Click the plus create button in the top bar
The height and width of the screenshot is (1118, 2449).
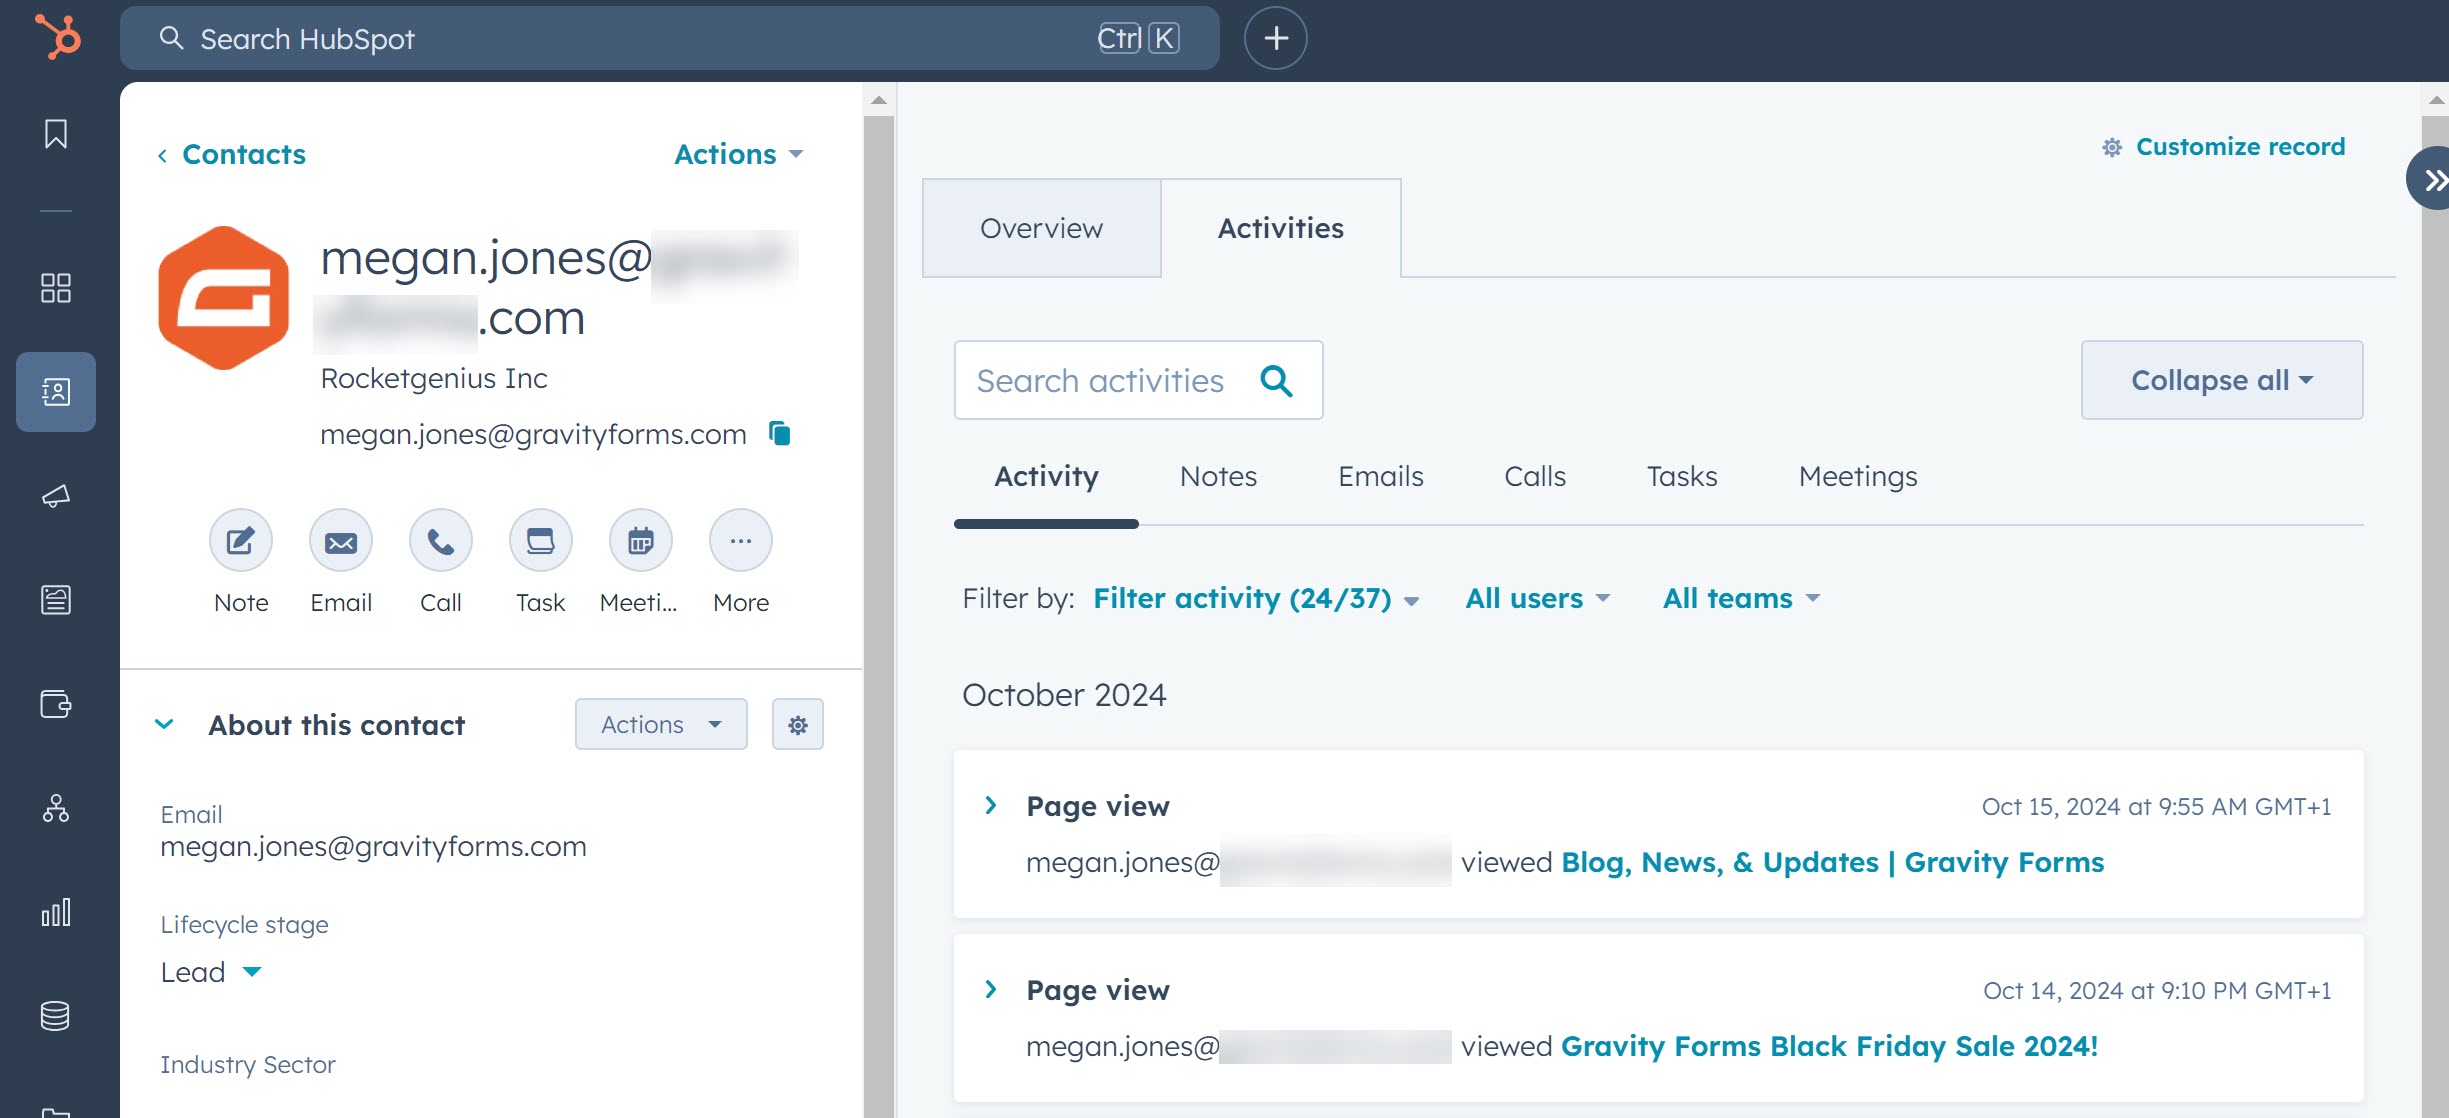coord(1276,38)
